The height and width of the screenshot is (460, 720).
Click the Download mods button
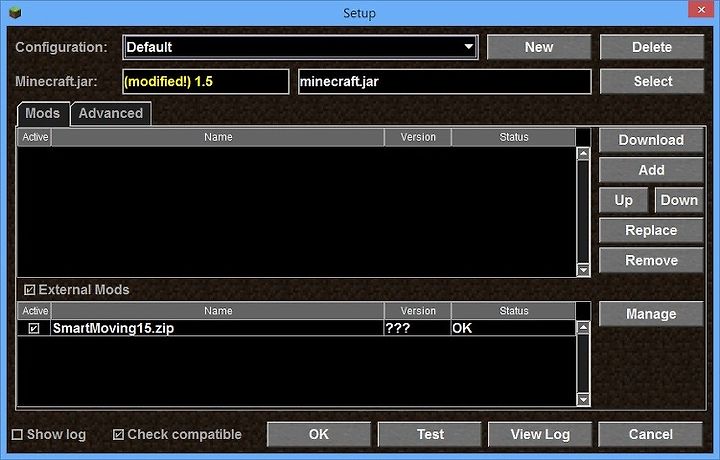click(x=651, y=140)
